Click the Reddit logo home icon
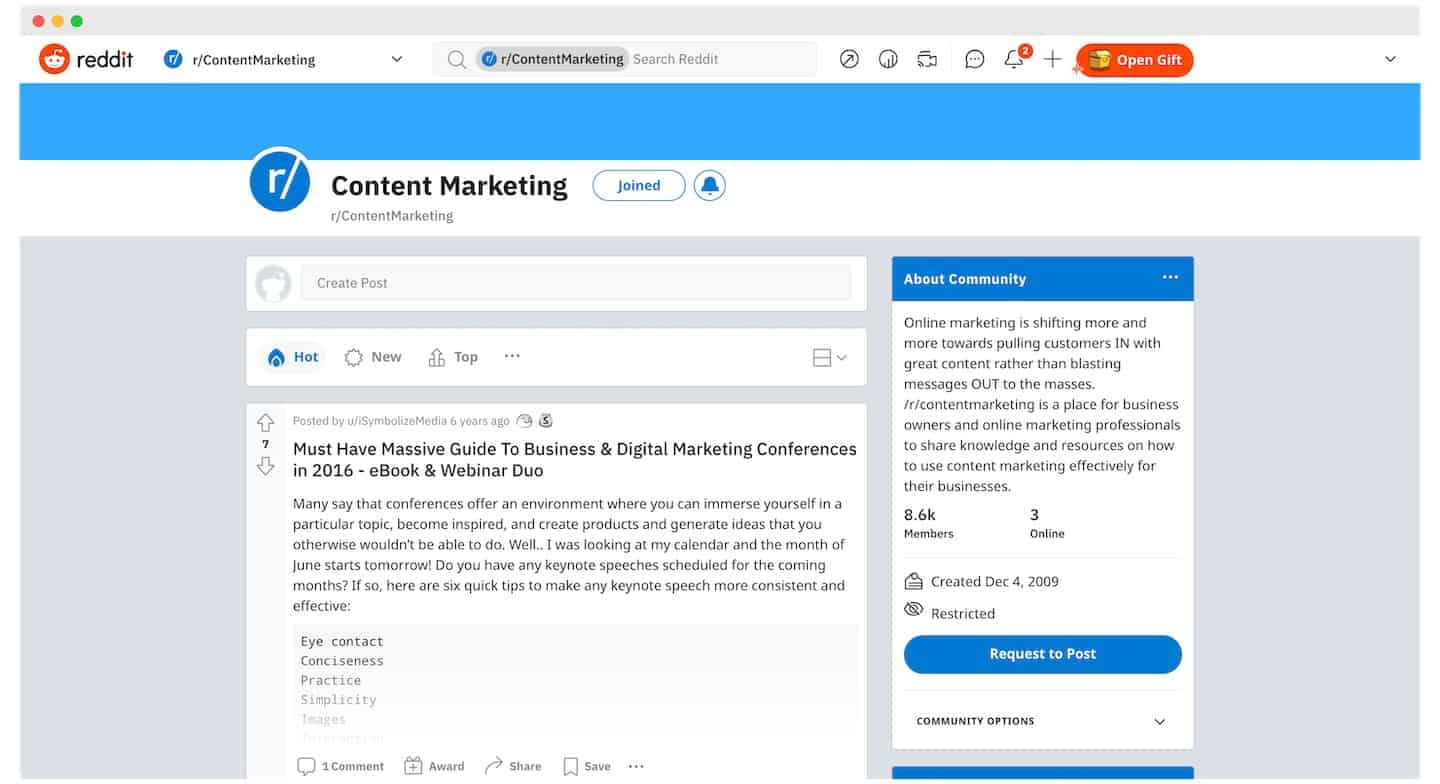Screen dimensions: 1440x784 (x=54, y=59)
